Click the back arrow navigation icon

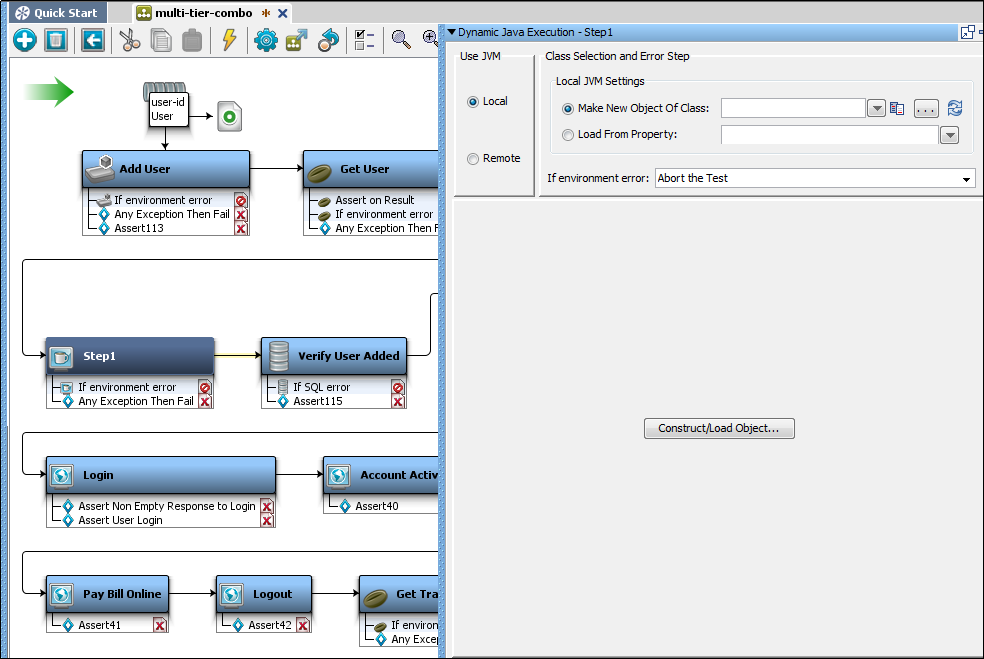click(92, 40)
